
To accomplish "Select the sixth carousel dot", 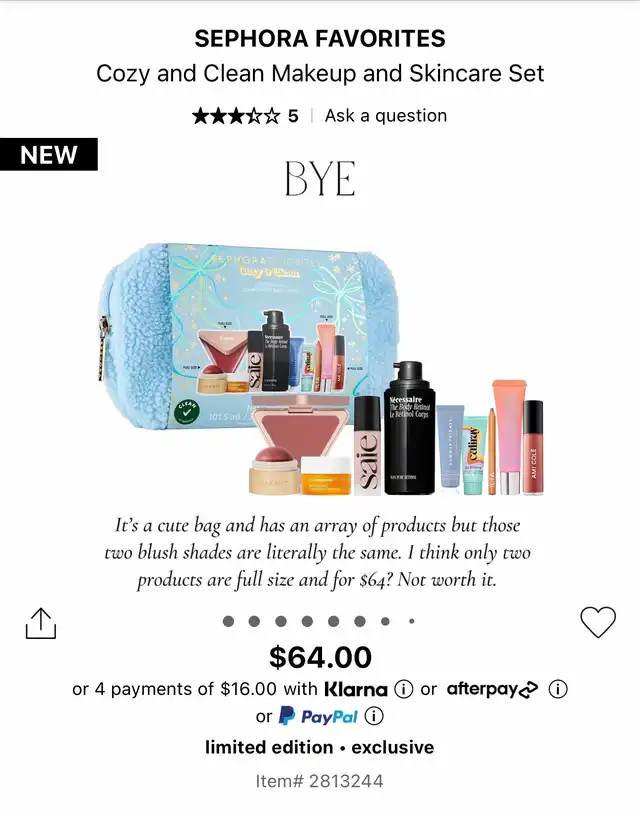I will click(360, 621).
